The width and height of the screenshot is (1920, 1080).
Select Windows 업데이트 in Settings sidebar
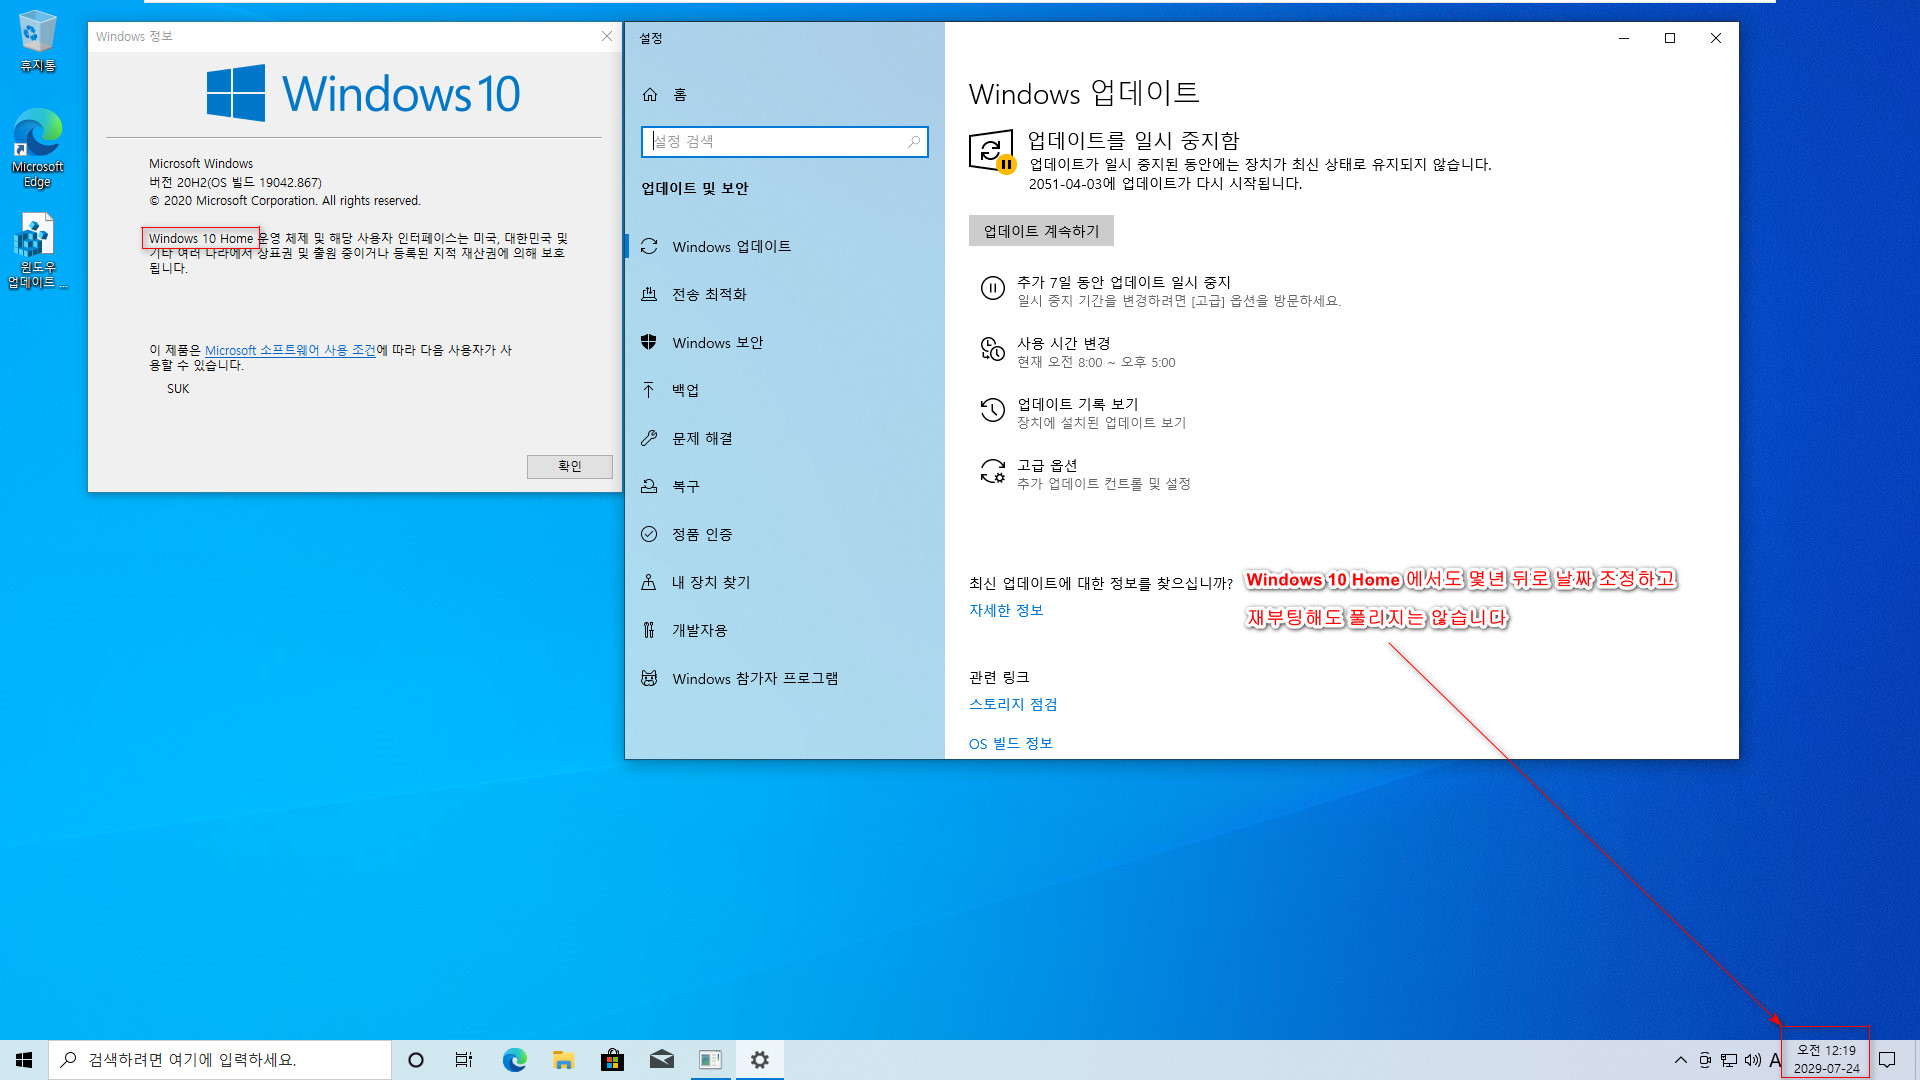point(784,246)
